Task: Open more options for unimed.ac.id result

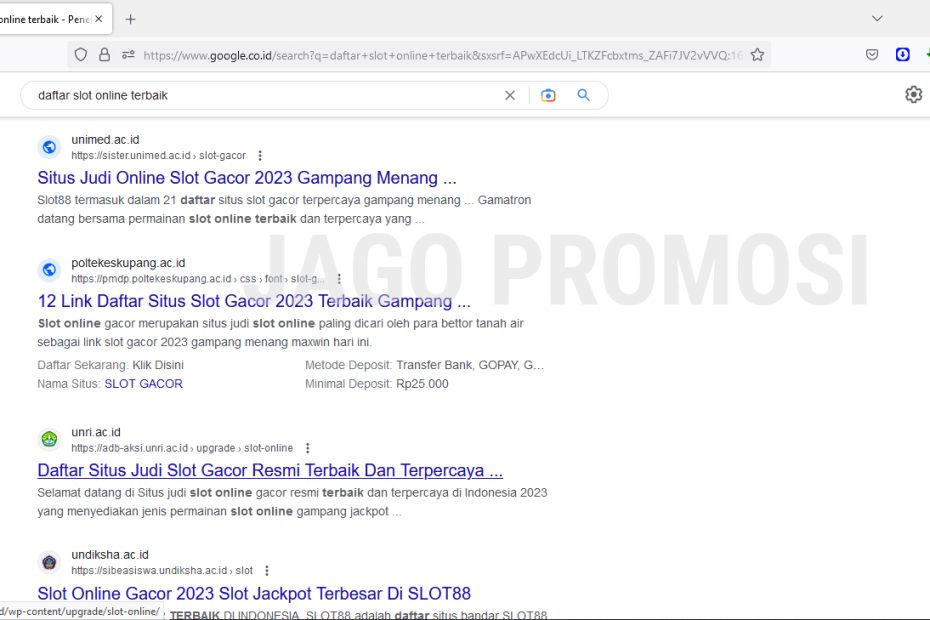Action: (260, 155)
